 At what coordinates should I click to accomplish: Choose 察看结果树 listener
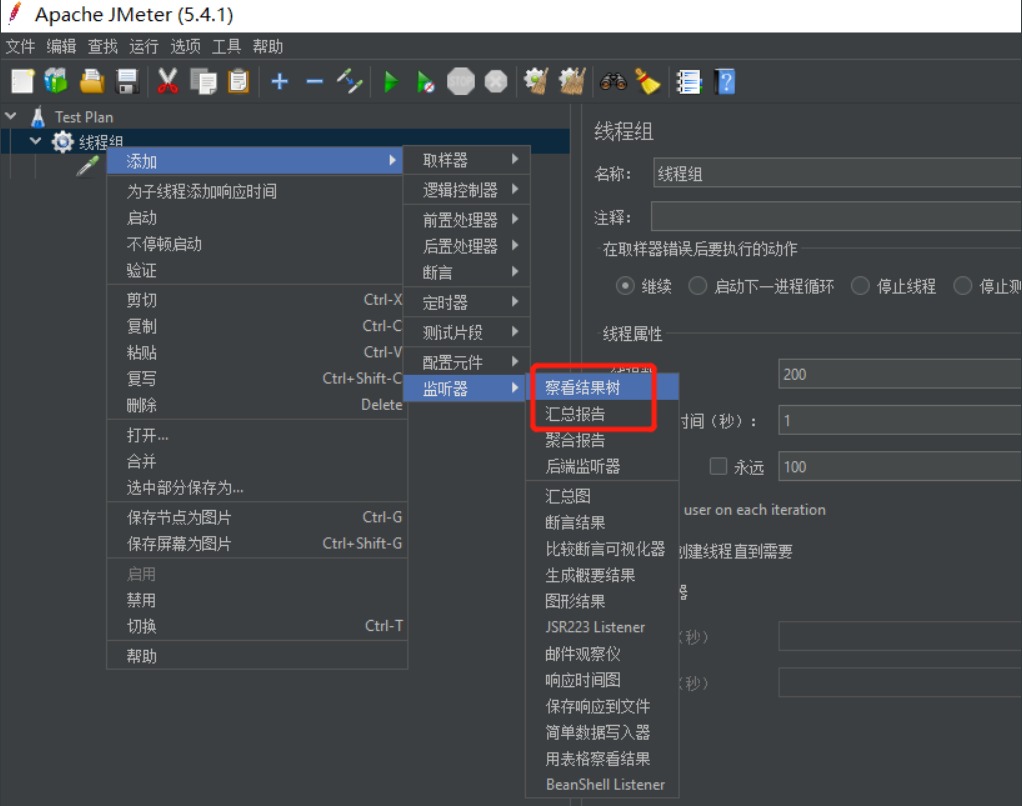tap(602, 388)
